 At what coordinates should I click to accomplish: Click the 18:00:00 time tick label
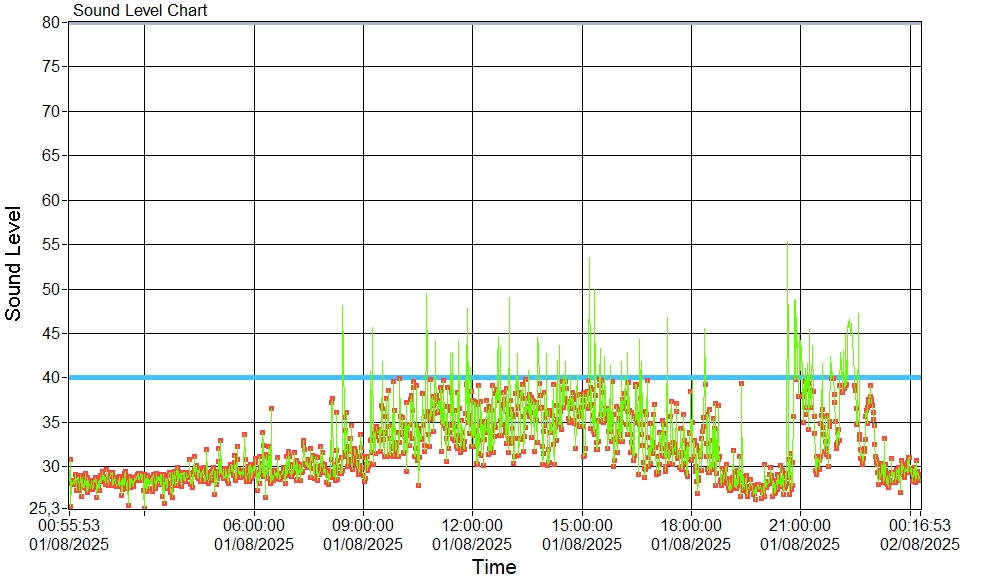pyautogui.click(x=691, y=524)
